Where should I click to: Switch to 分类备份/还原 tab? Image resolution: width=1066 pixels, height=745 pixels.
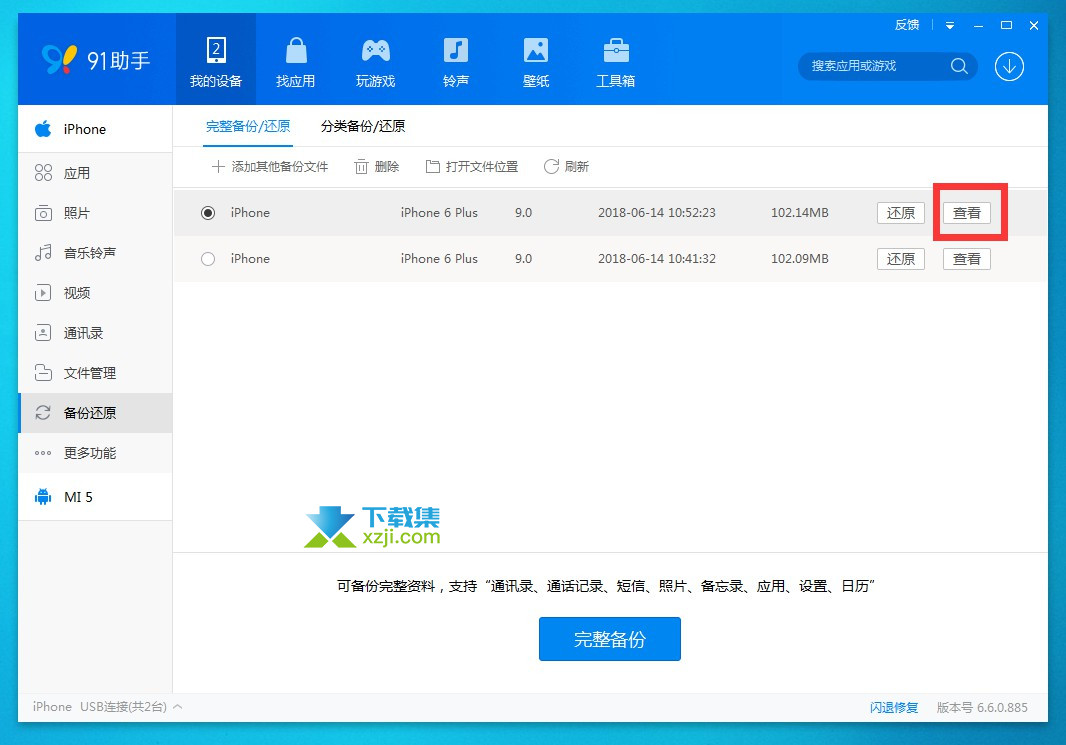363,126
